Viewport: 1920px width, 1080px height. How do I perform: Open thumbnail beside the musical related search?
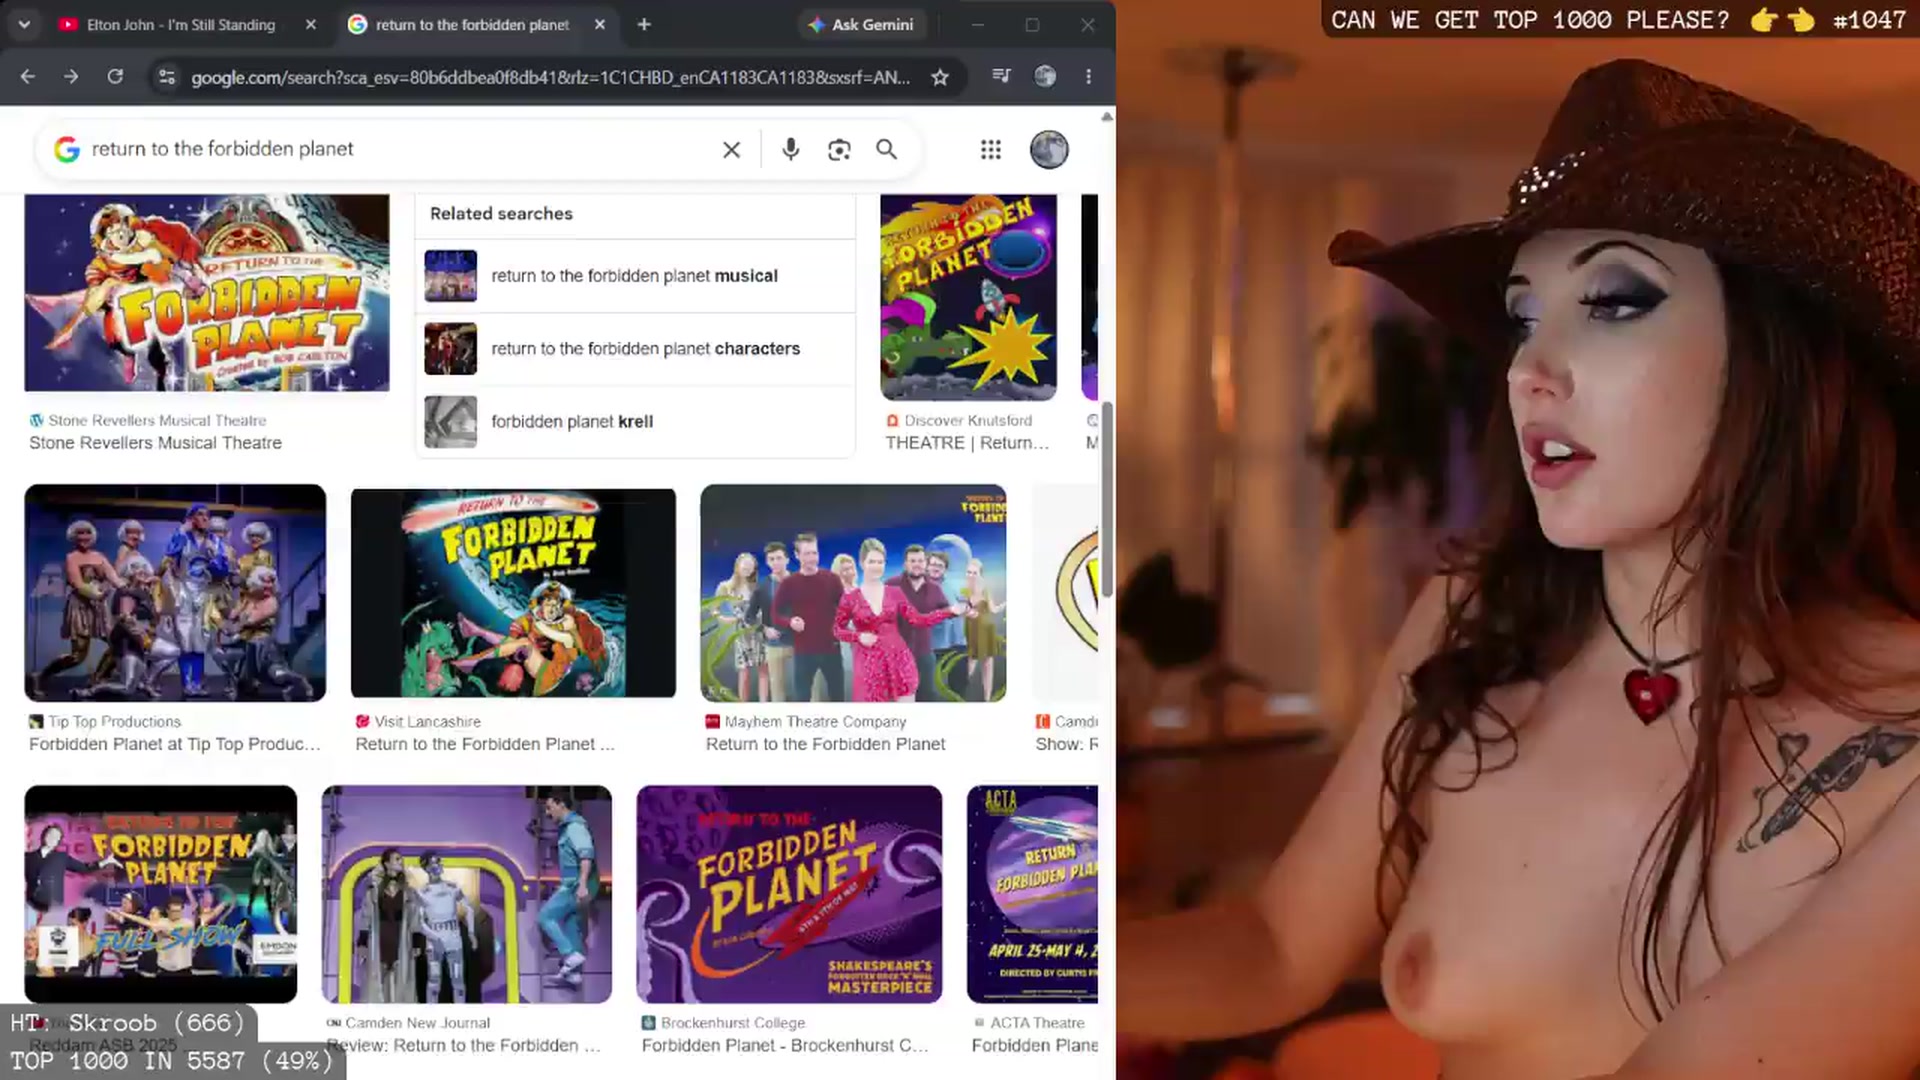tap(451, 276)
